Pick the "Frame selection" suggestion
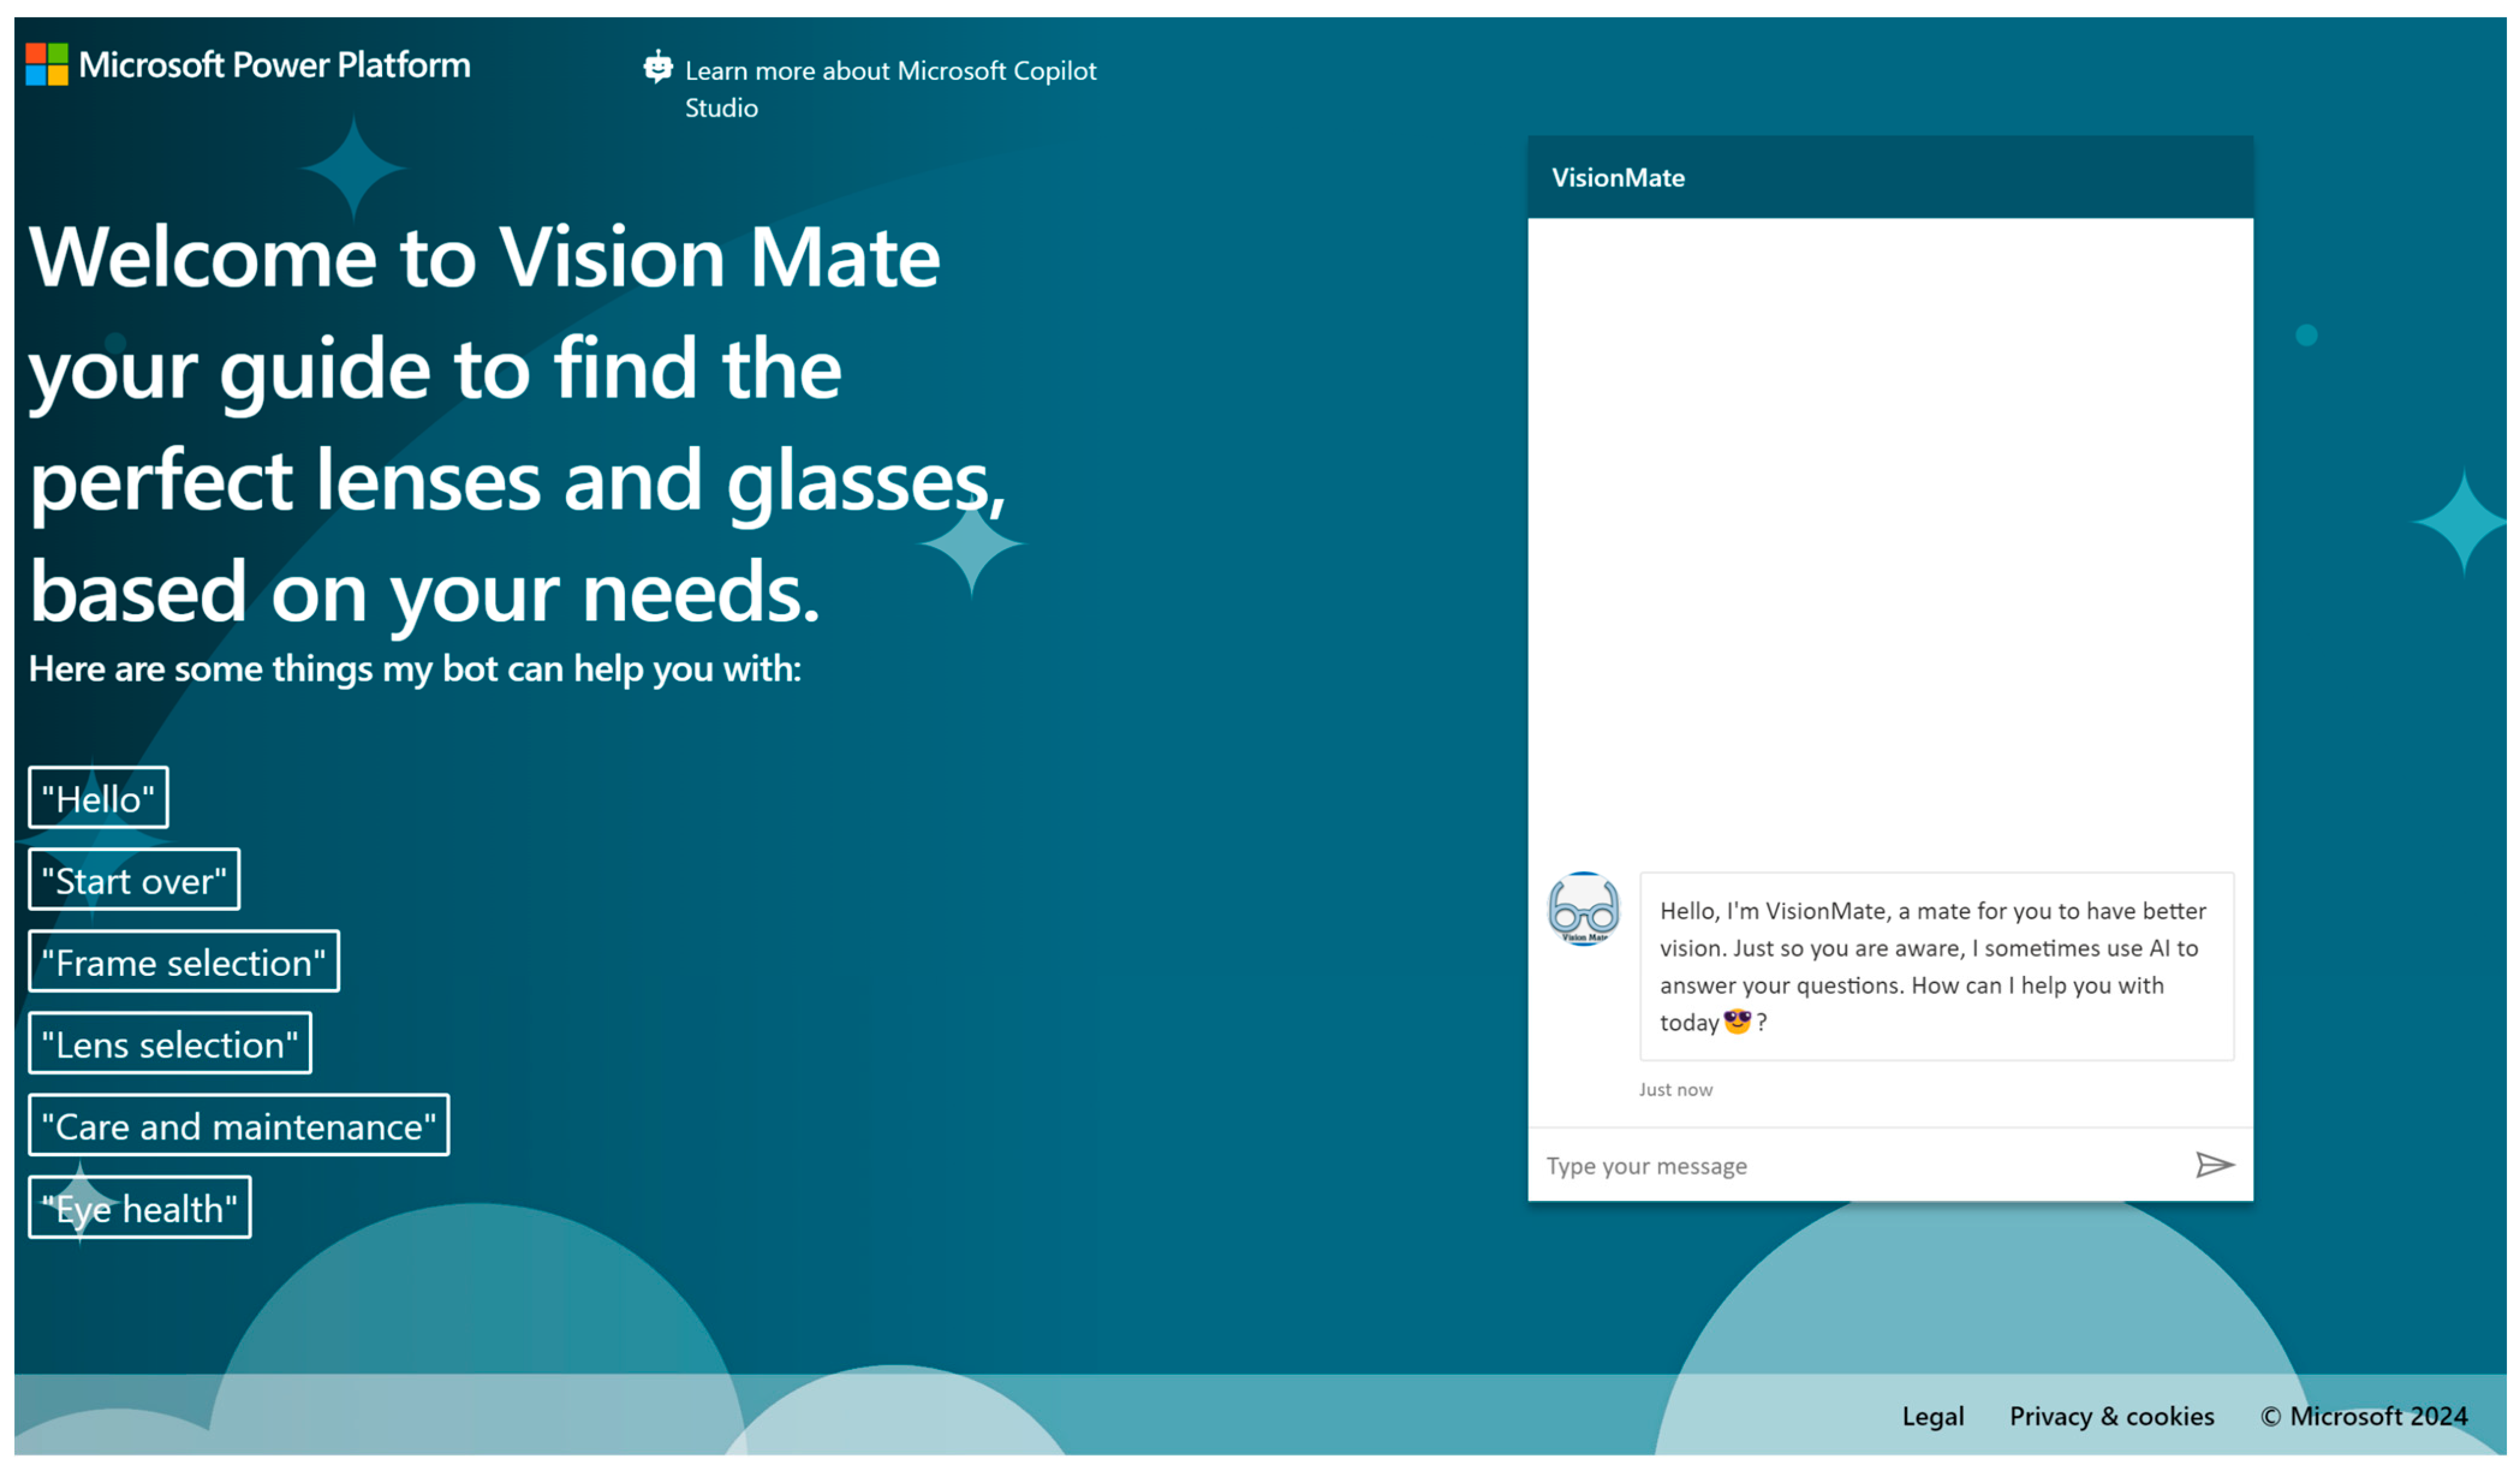2520x1474 pixels. pos(184,962)
